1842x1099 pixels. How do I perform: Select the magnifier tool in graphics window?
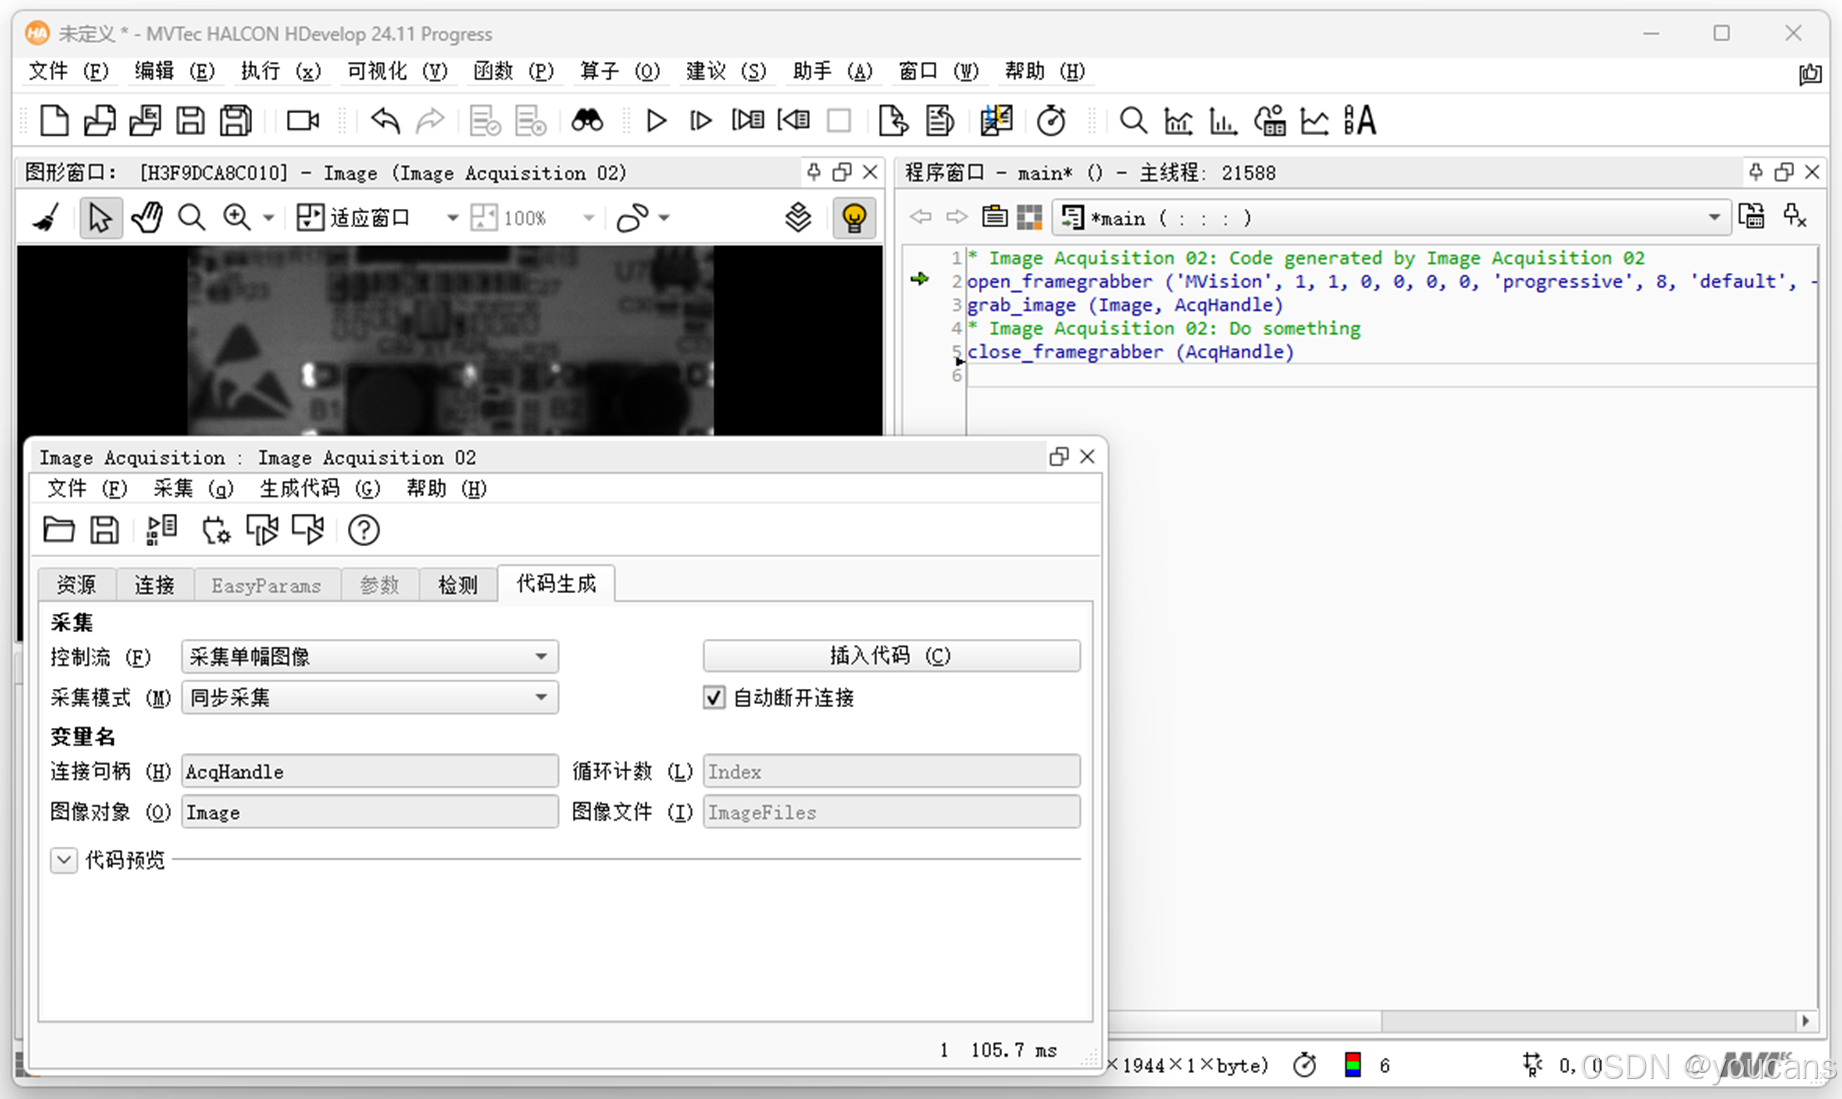point(191,217)
